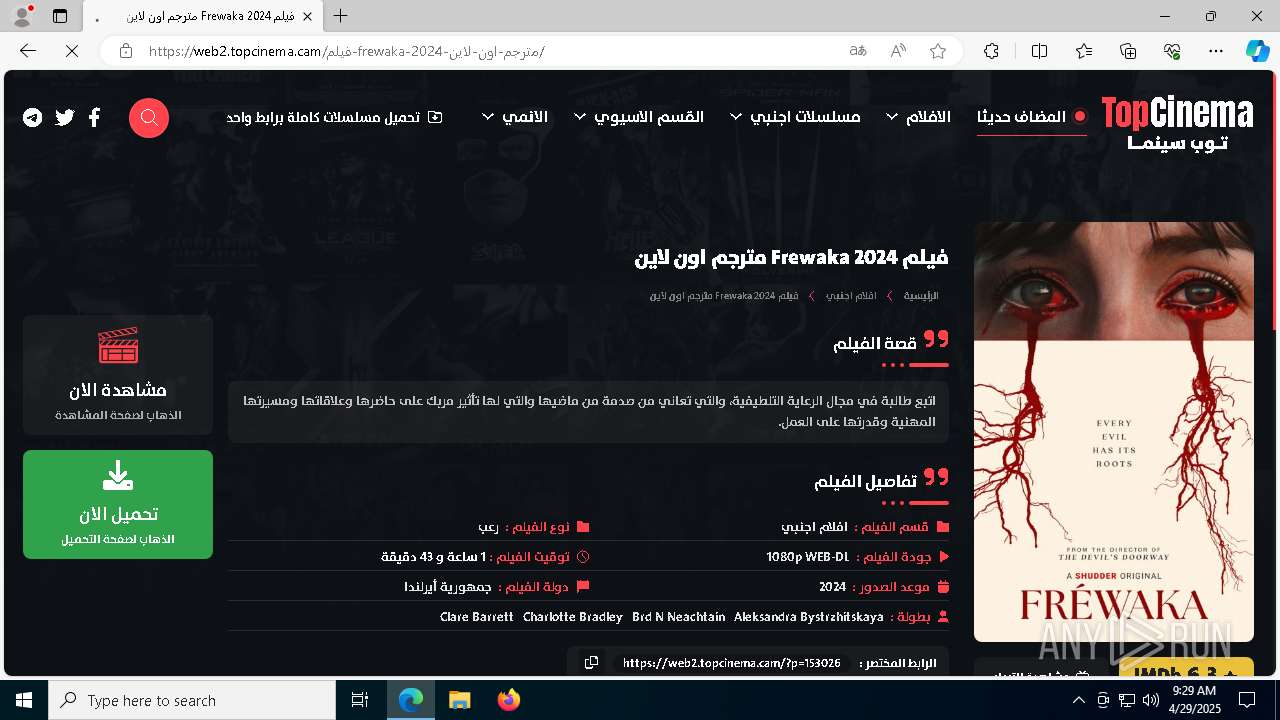Open network icon in tray
The height and width of the screenshot is (720, 1280).
pyautogui.click(x=1127, y=700)
